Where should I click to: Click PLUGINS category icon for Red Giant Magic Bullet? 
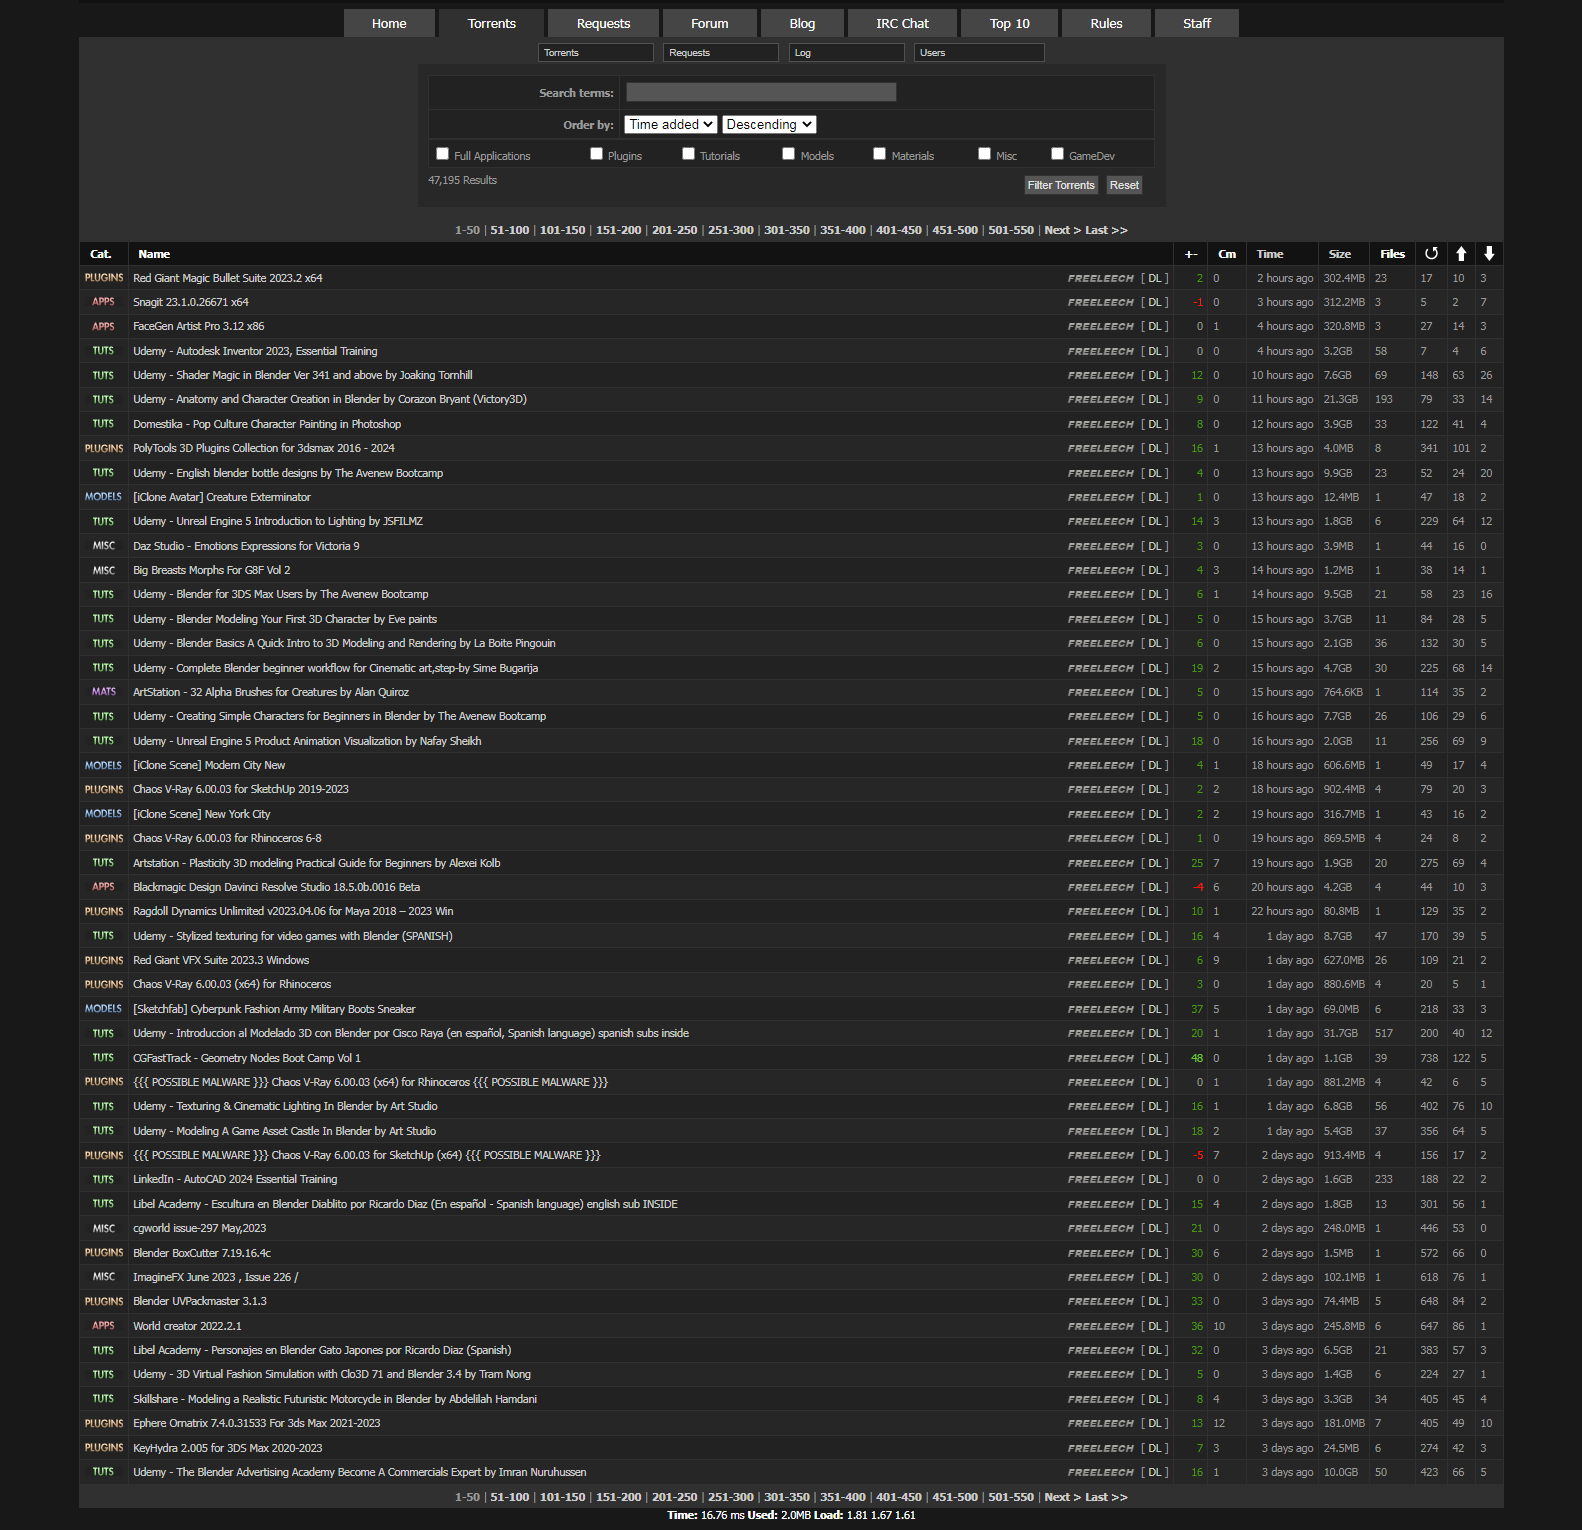[104, 278]
